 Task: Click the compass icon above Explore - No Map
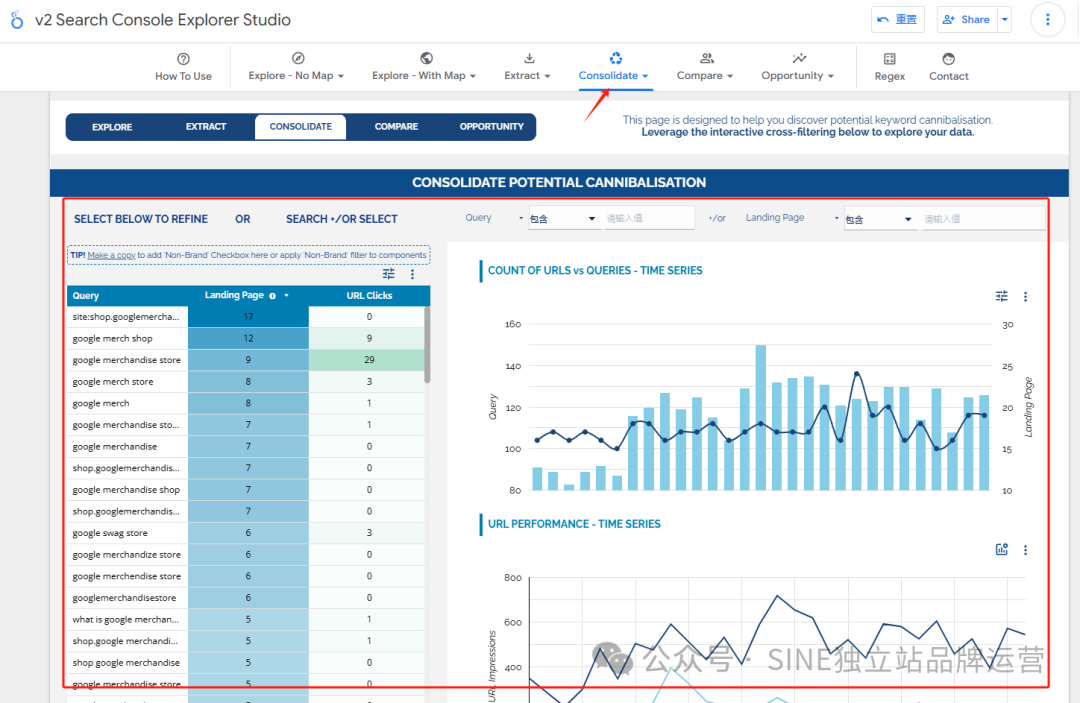click(x=298, y=58)
